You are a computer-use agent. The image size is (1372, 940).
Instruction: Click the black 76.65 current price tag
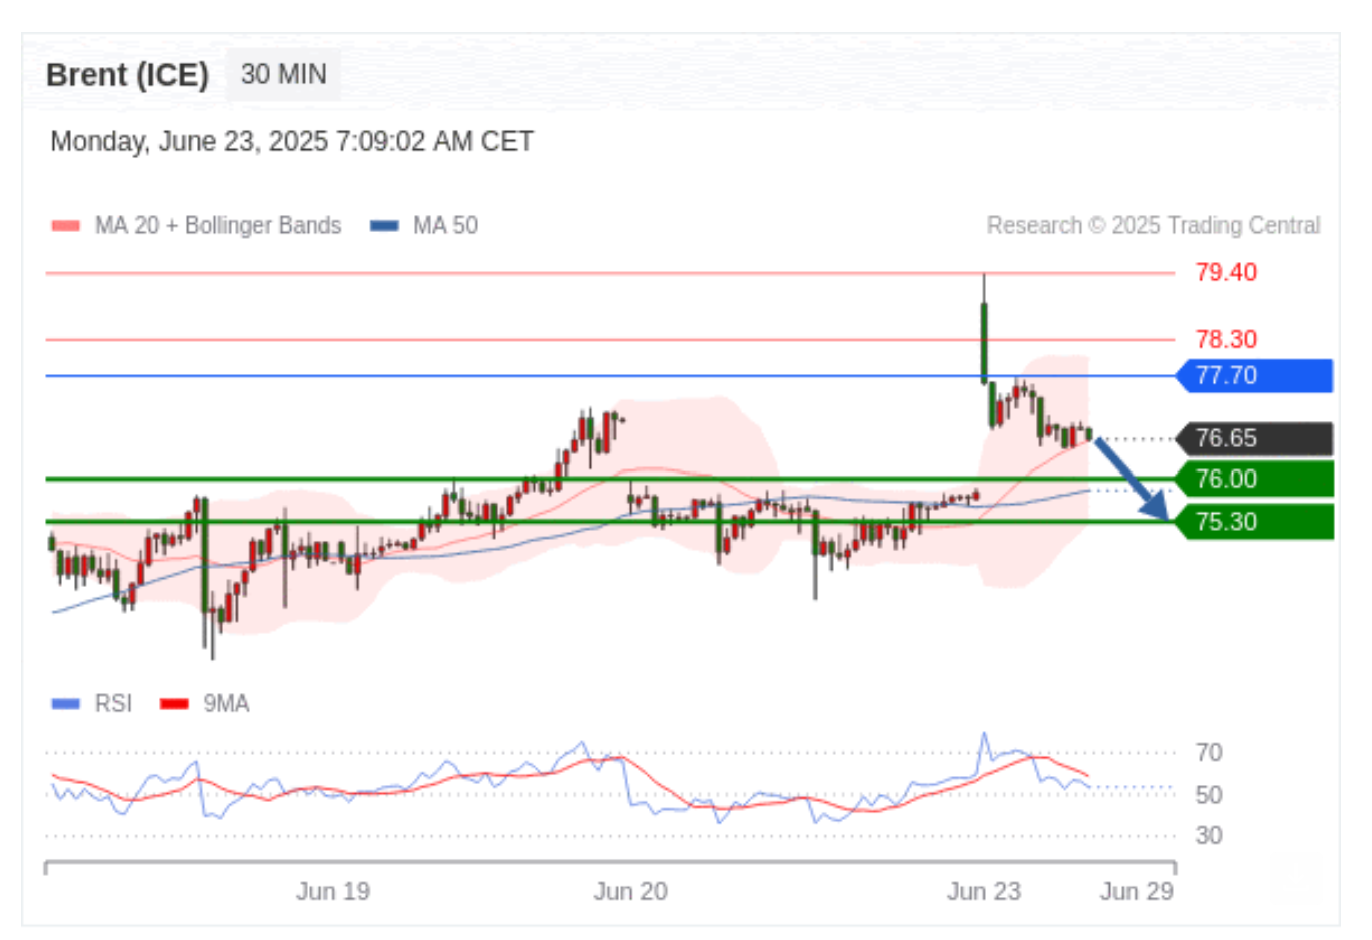tap(1254, 439)
